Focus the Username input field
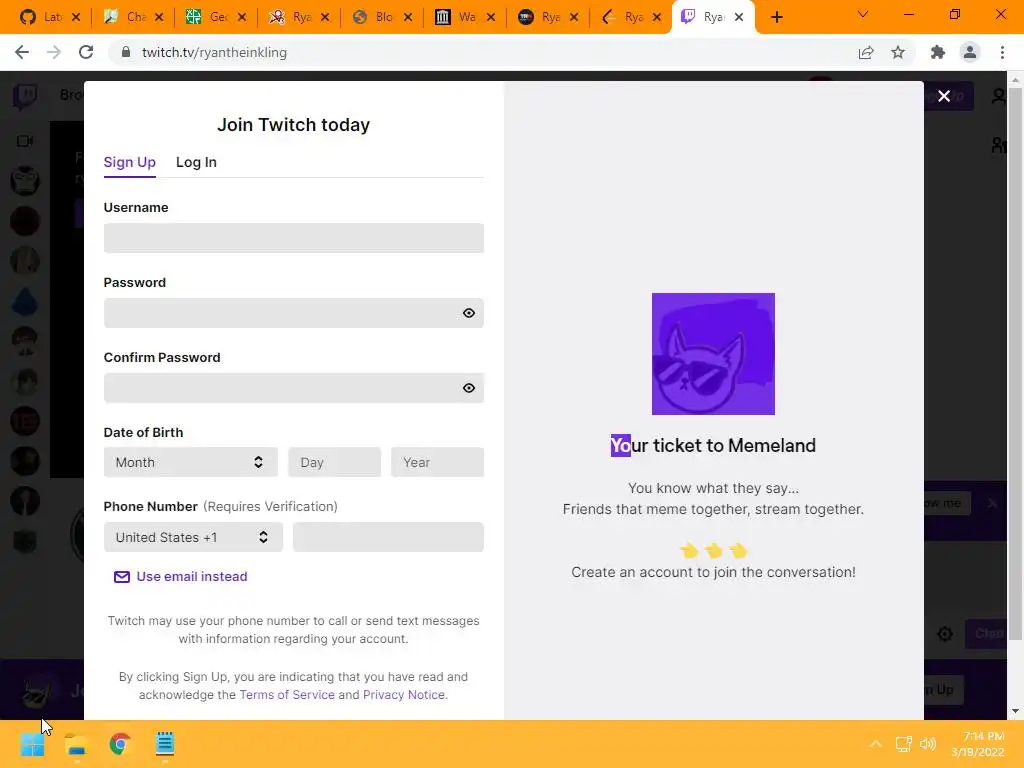This screenshot has height=768, width=1024. click(x=294, y=238)
